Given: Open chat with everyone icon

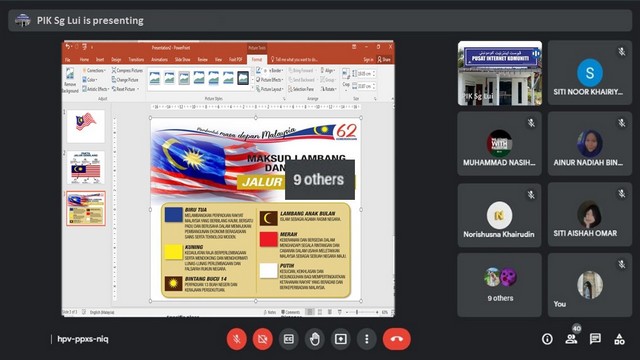Looking at the screenshot, I should (595, 339).
